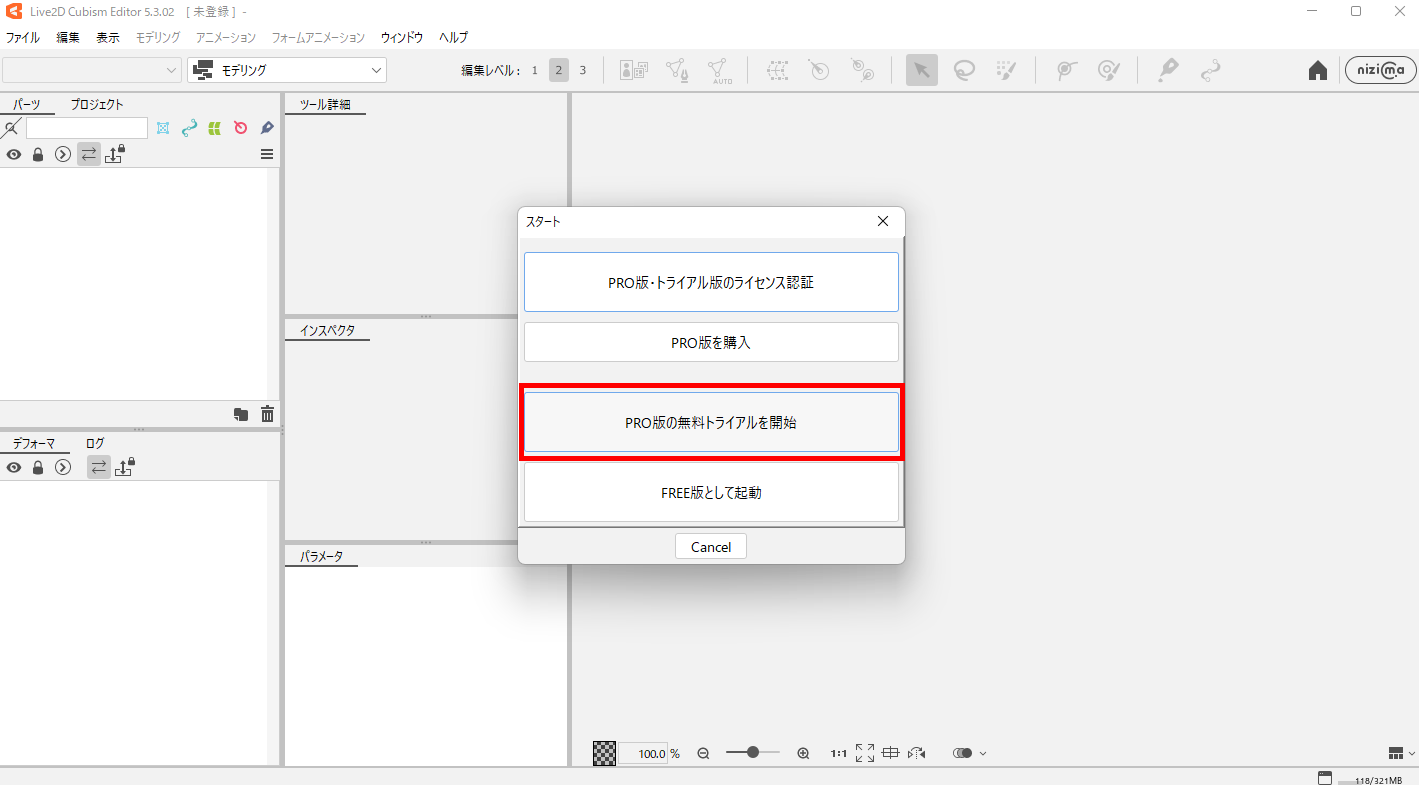Toggle the swap arrows button in Parts panel
Viewport: 1419px width, 785px height.
pyautogui.click(x=89, y=154)
